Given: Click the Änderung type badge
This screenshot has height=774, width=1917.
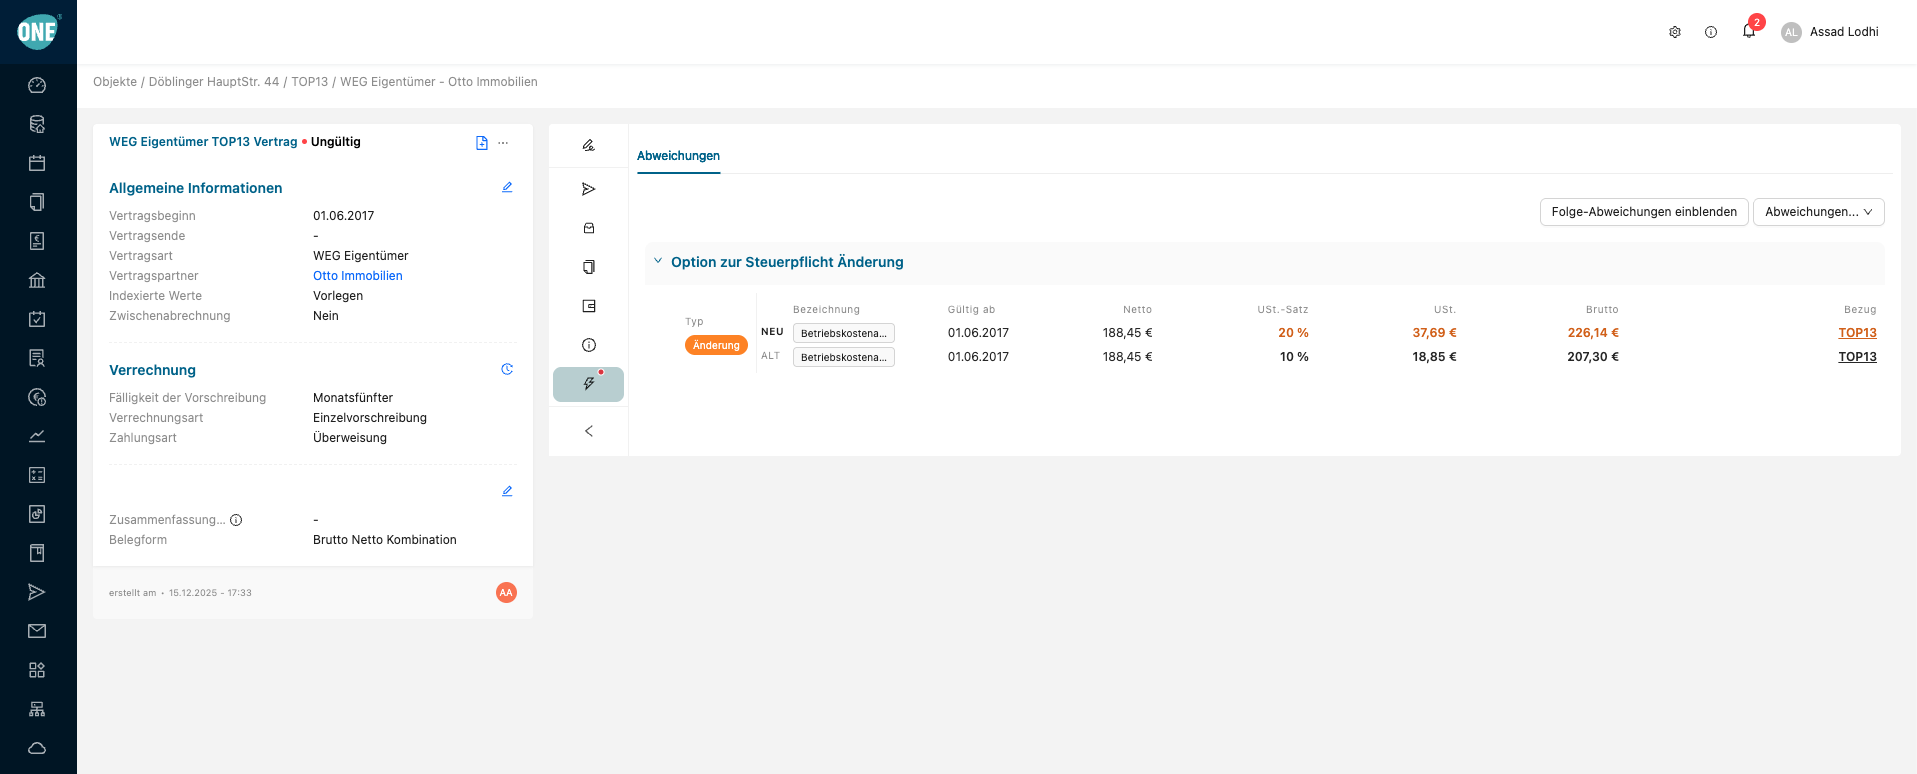Looking at the screenshot, I should (x=716, y=345).
